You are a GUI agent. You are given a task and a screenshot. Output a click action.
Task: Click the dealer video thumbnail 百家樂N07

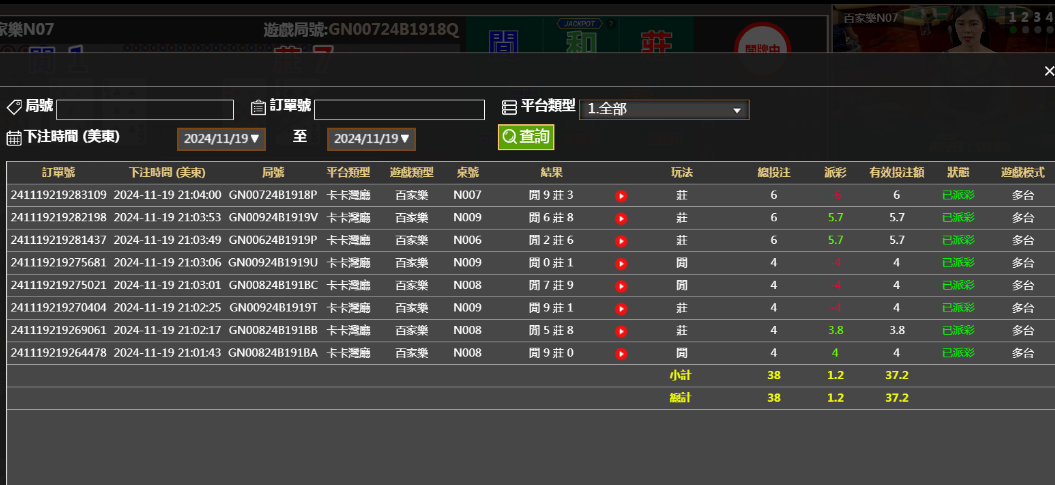[x=943, y=29]
